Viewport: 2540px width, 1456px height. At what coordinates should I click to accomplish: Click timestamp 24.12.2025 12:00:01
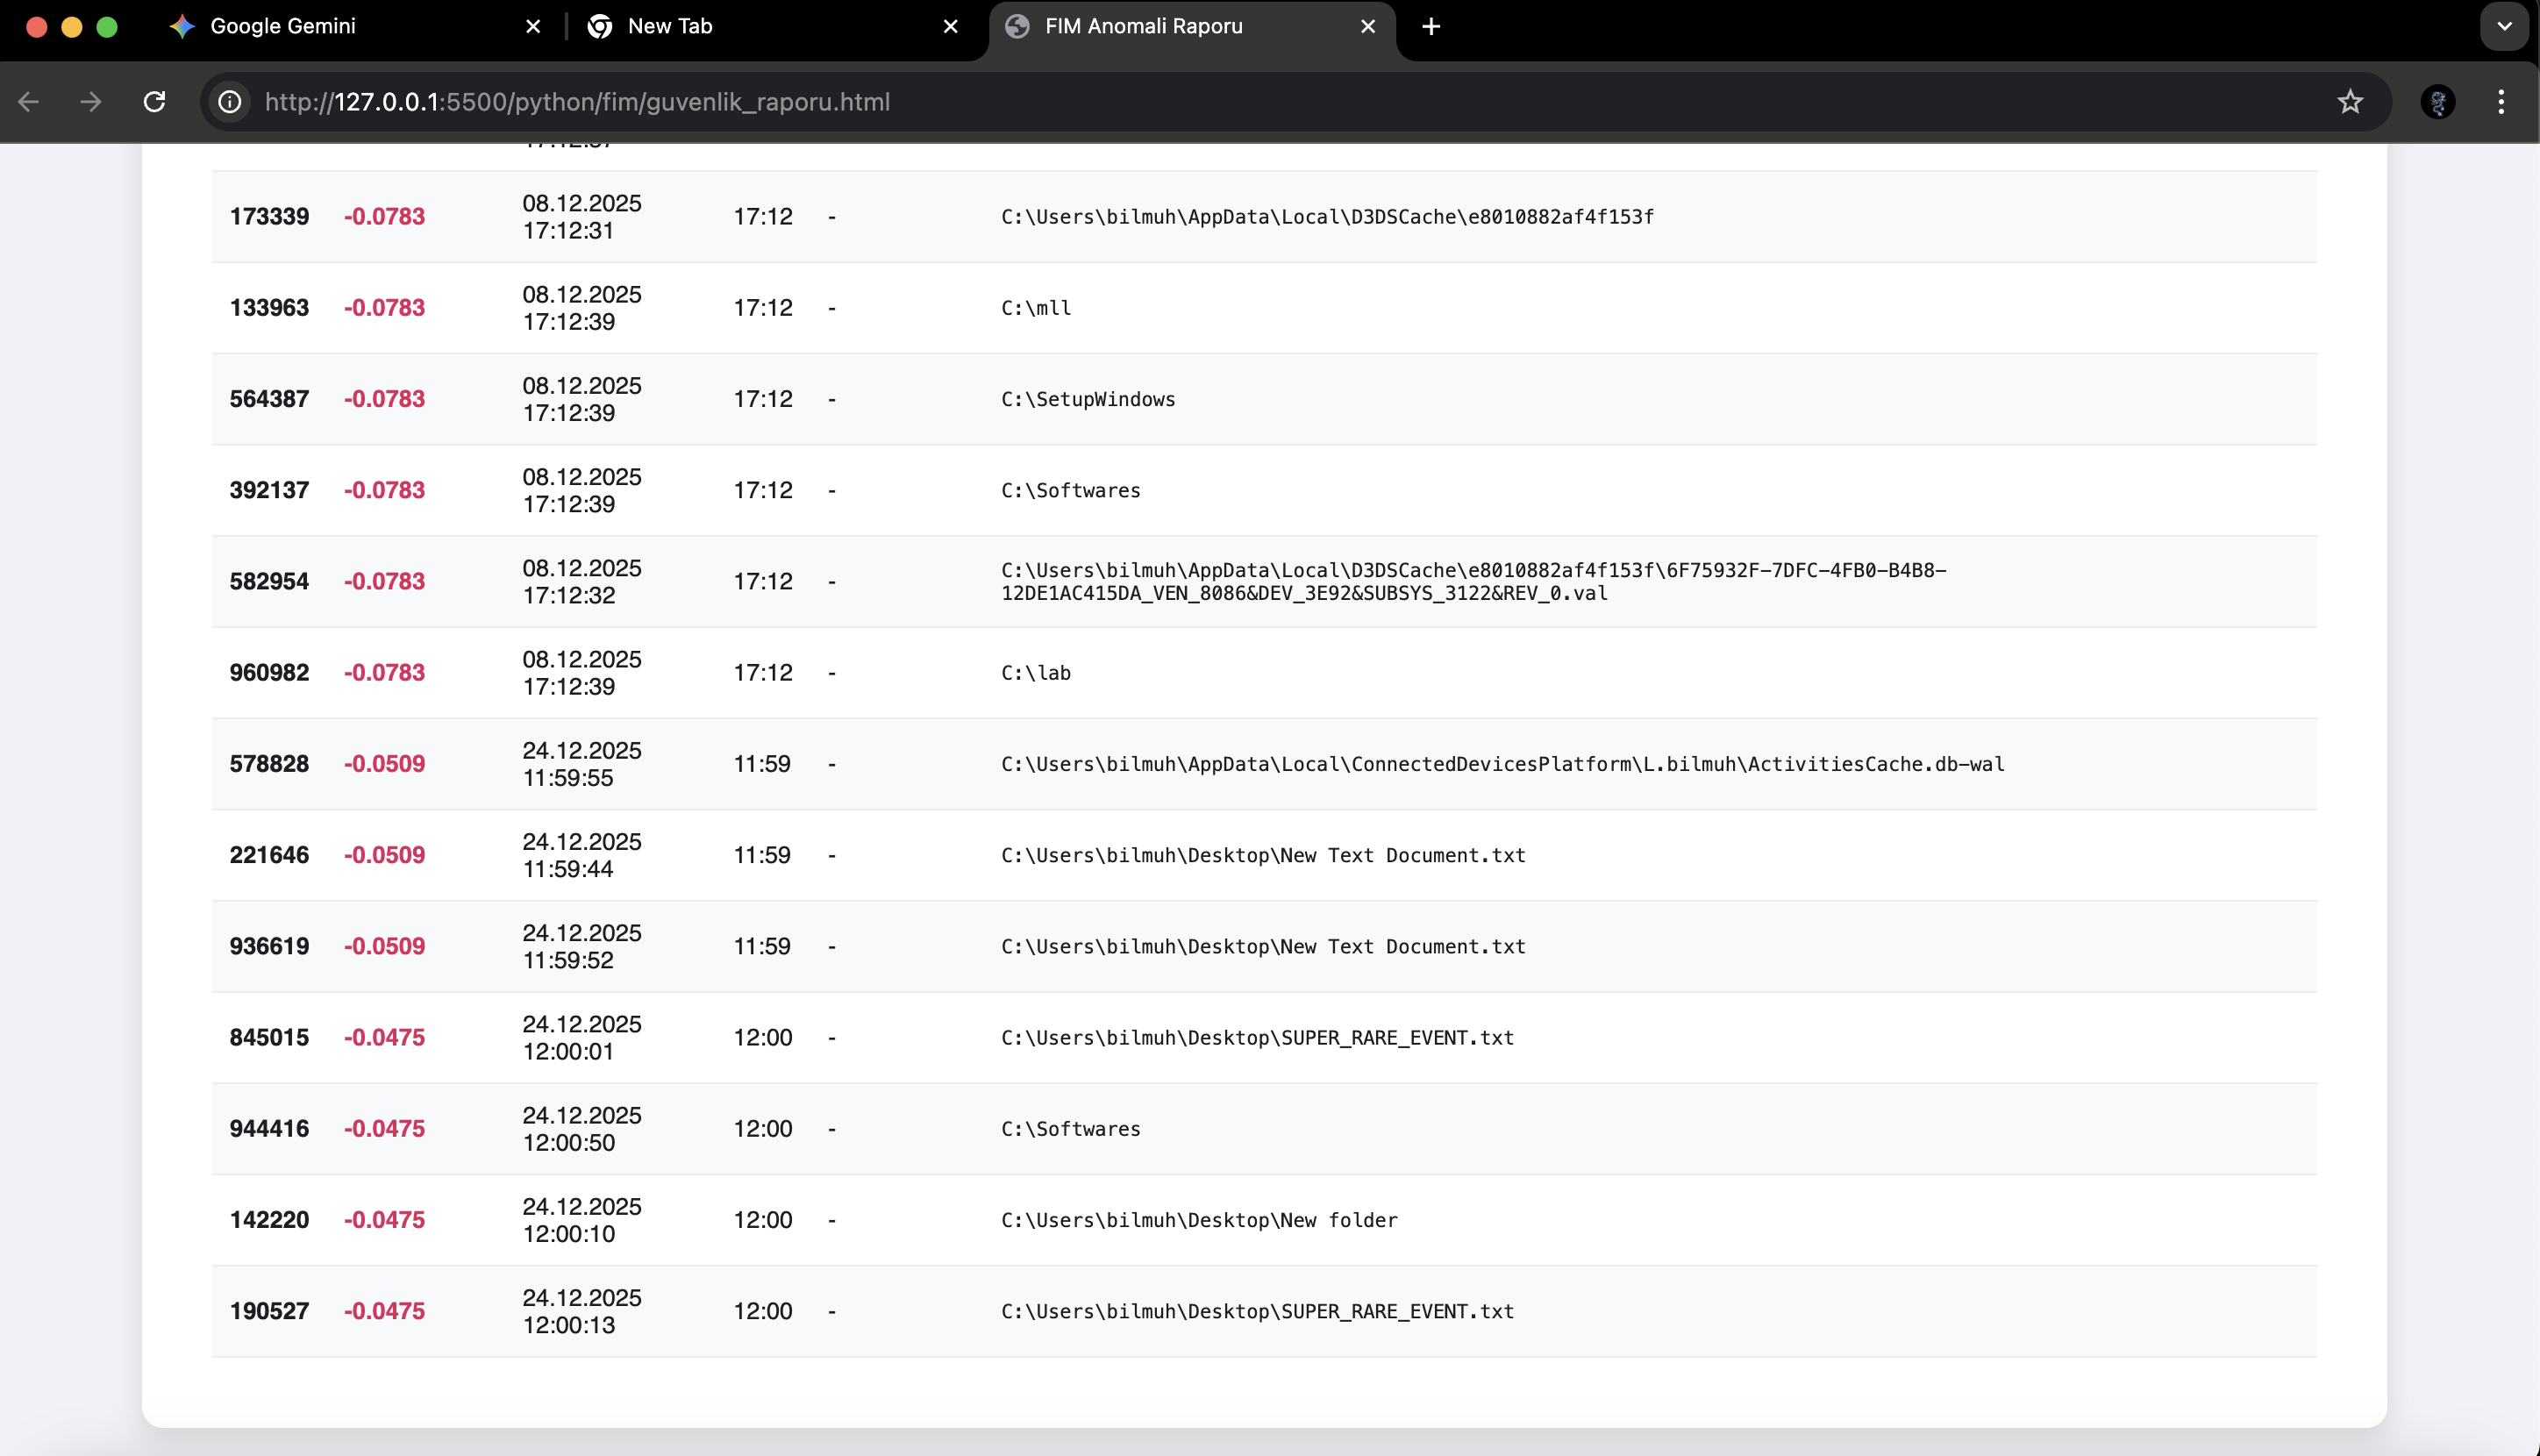[582, 1038]
